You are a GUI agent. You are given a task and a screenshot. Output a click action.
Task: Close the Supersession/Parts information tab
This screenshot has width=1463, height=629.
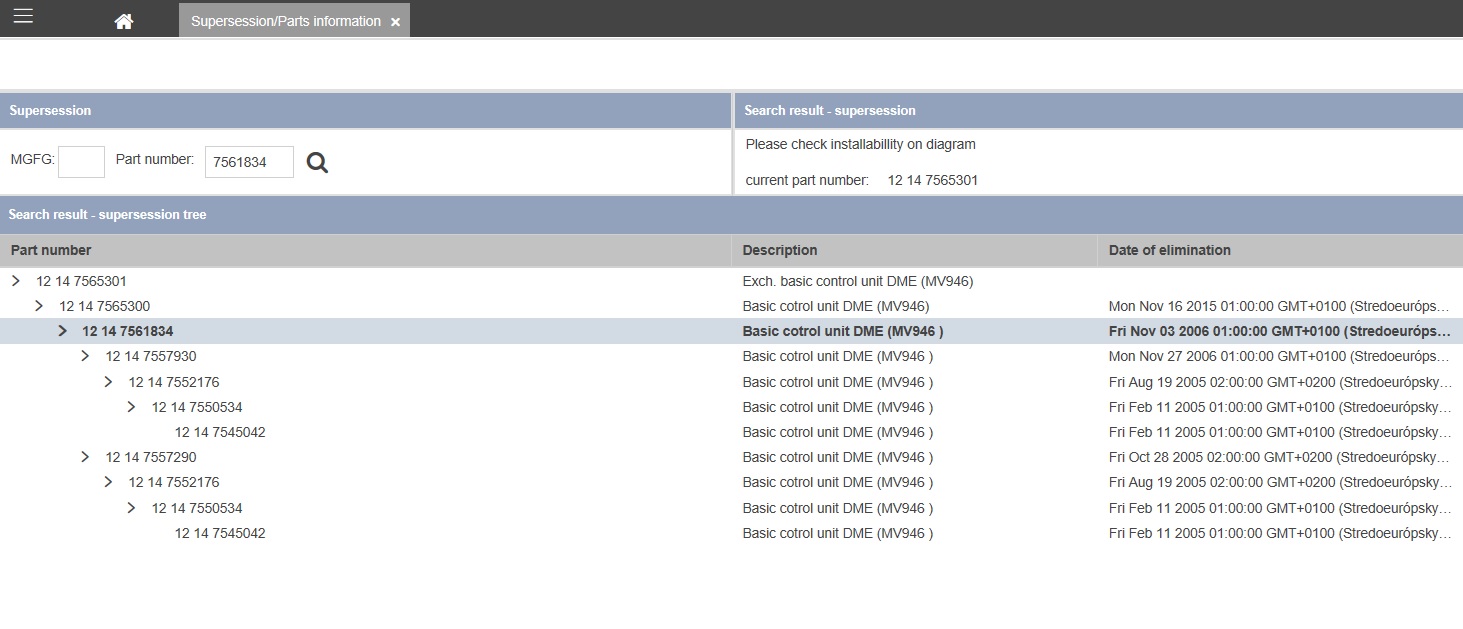pos(396,22)
